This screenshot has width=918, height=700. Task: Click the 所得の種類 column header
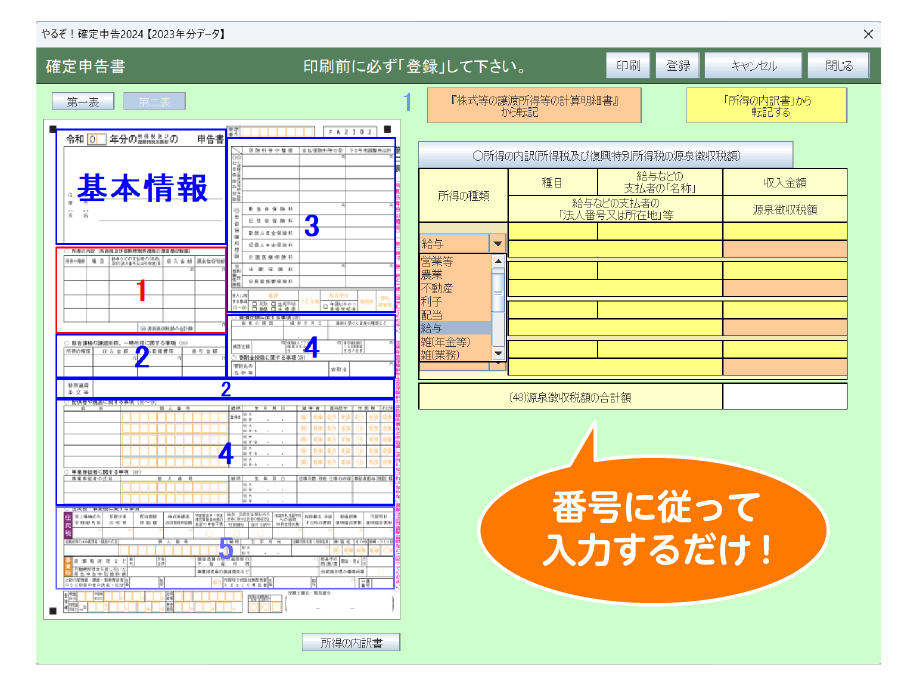coord(463,195)
